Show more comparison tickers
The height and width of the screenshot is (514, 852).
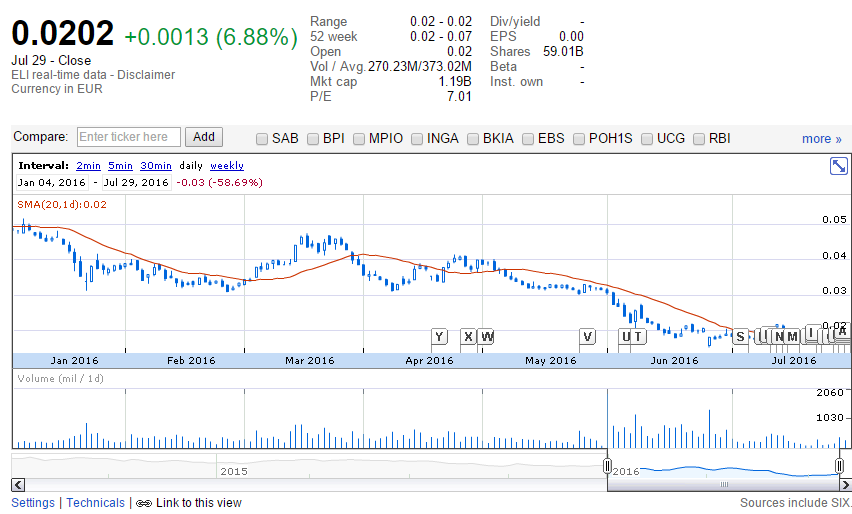(x=822, y=139)
